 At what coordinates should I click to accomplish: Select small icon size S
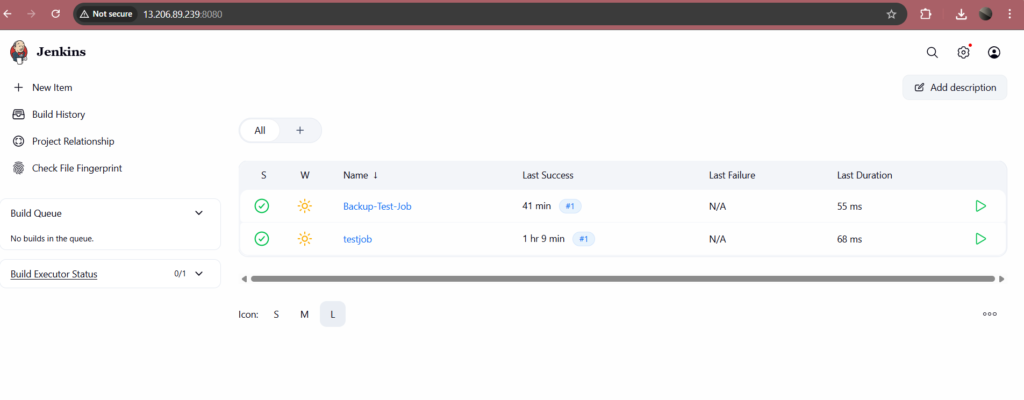pos(276,314)
